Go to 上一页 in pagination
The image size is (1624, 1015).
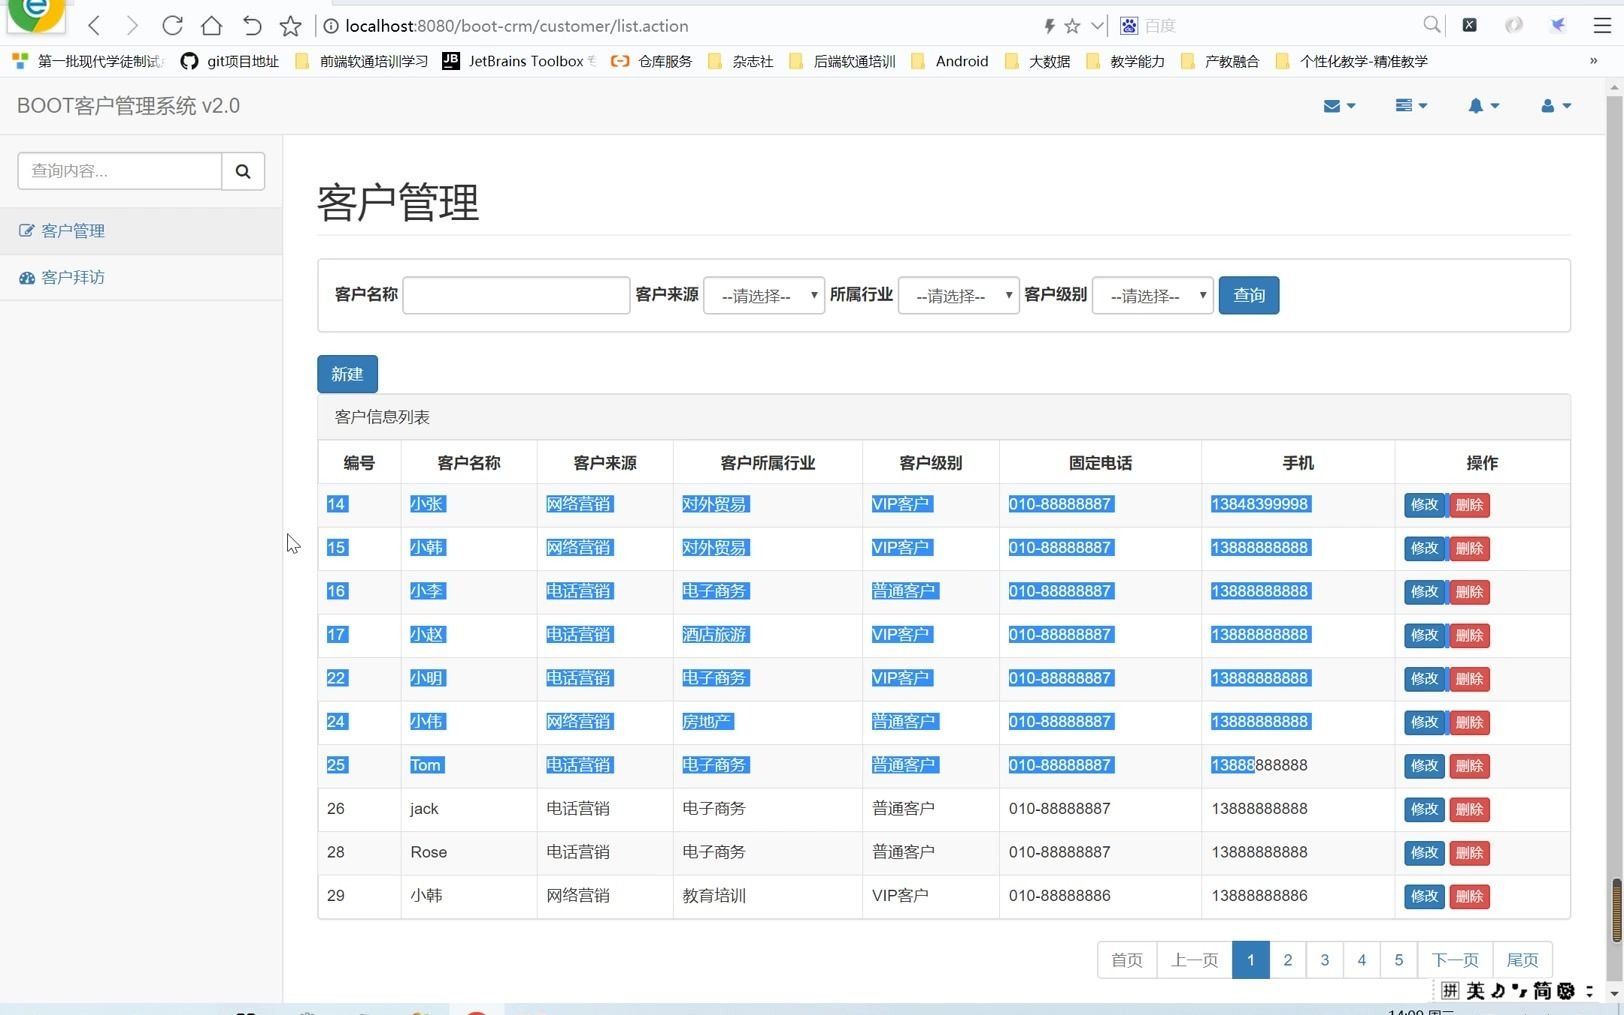click(x=1195, y=960)
